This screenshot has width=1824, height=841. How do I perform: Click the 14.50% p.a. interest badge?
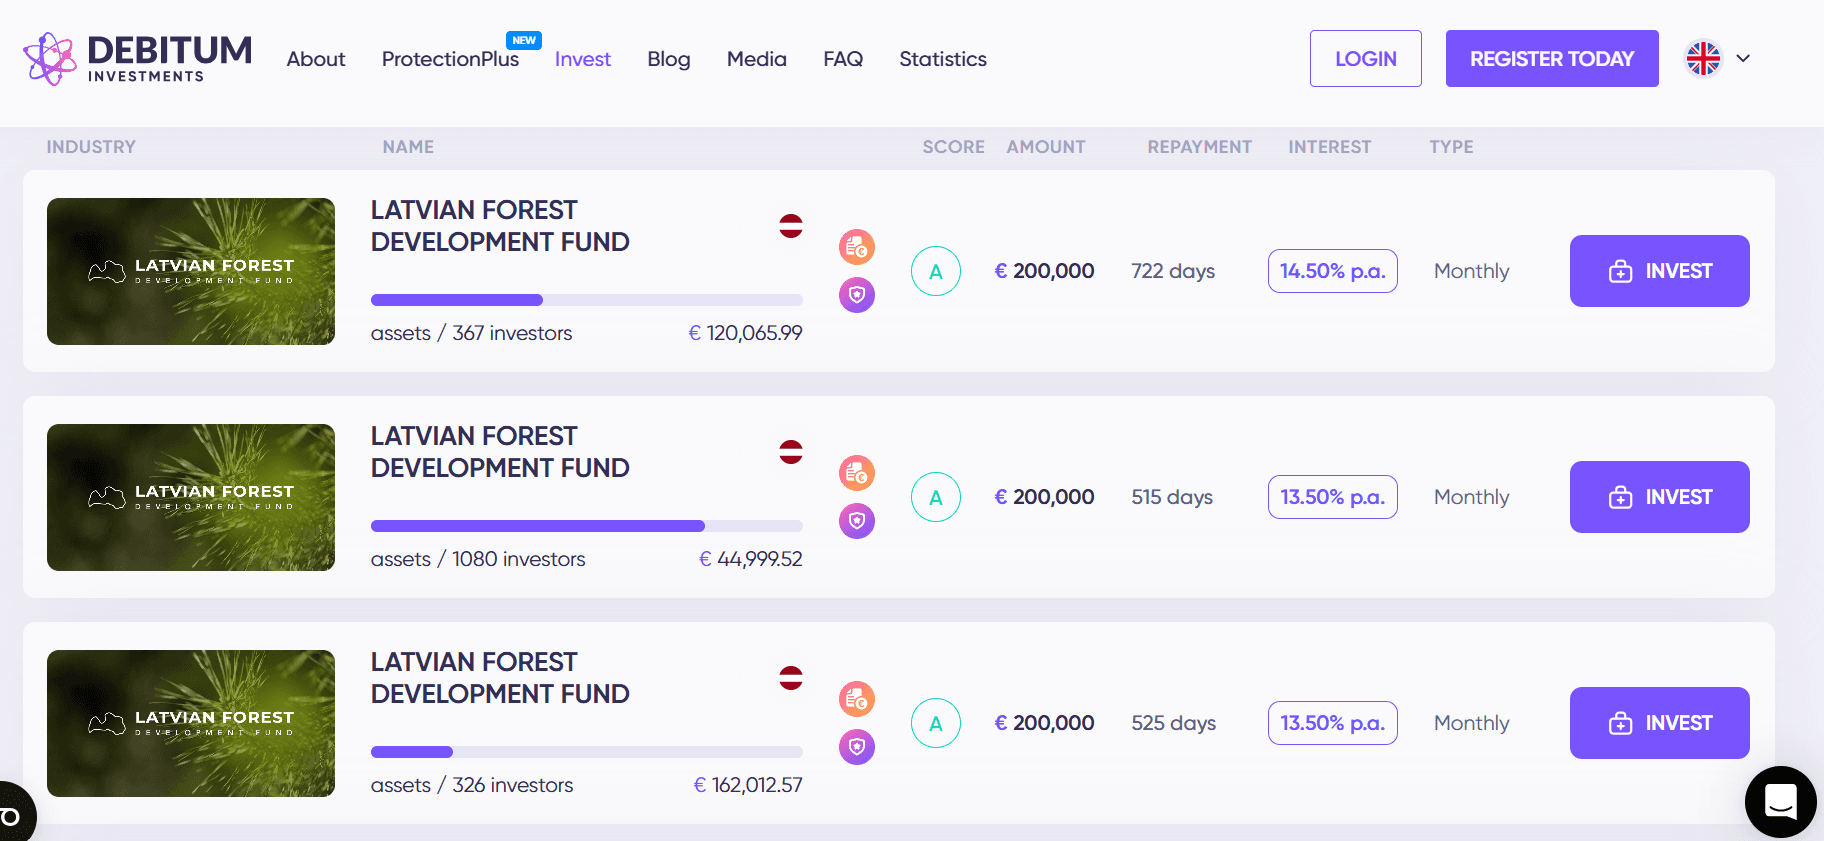tap(1332, 271)
